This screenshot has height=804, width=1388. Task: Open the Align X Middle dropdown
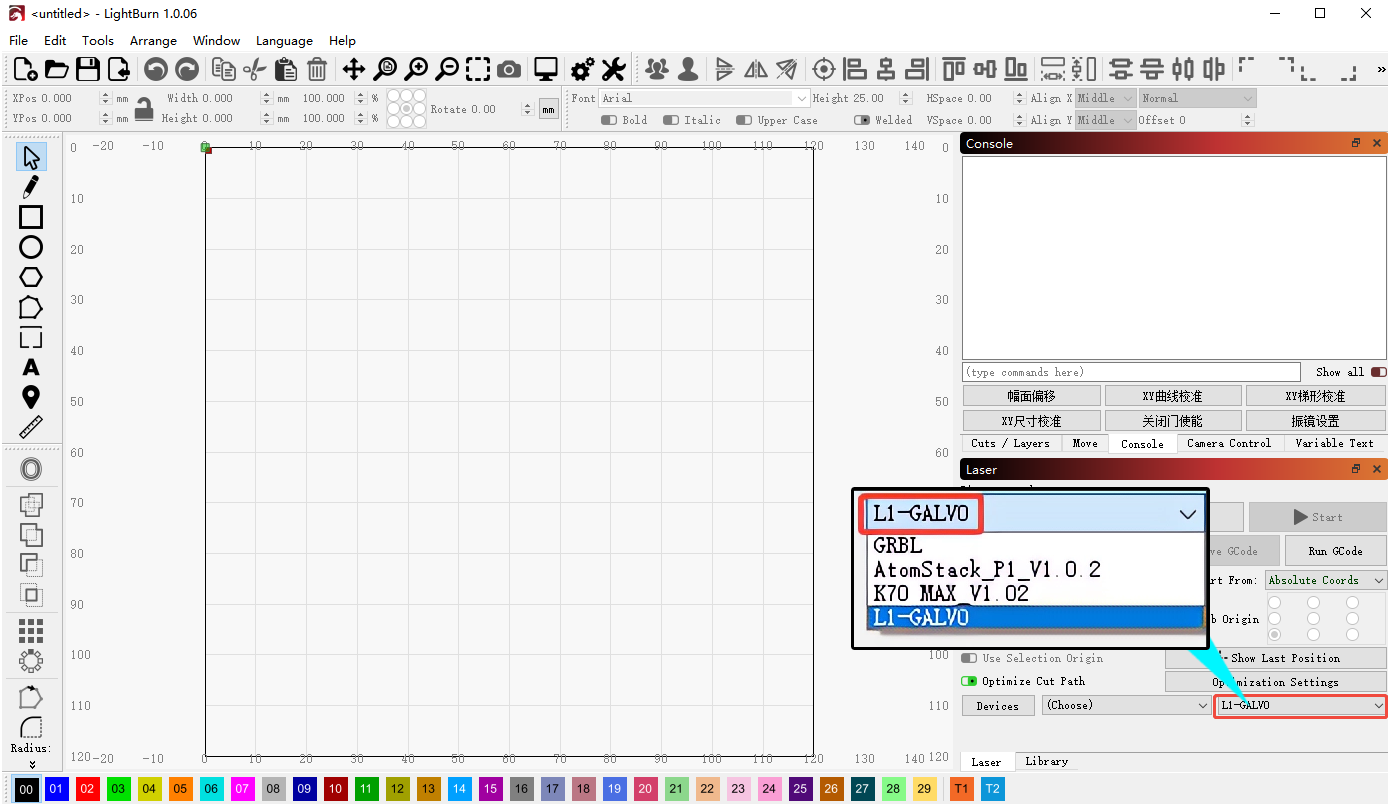pos(1106,98)
